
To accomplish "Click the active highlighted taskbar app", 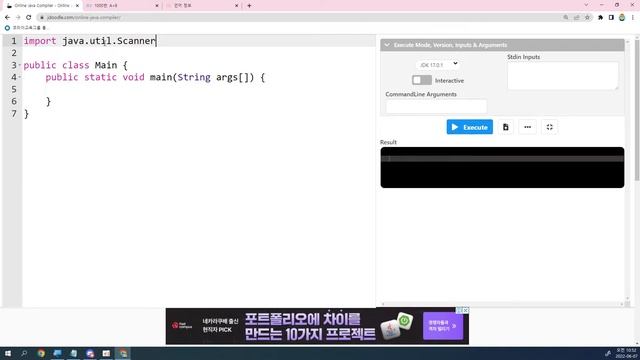I will pos(123,353).
